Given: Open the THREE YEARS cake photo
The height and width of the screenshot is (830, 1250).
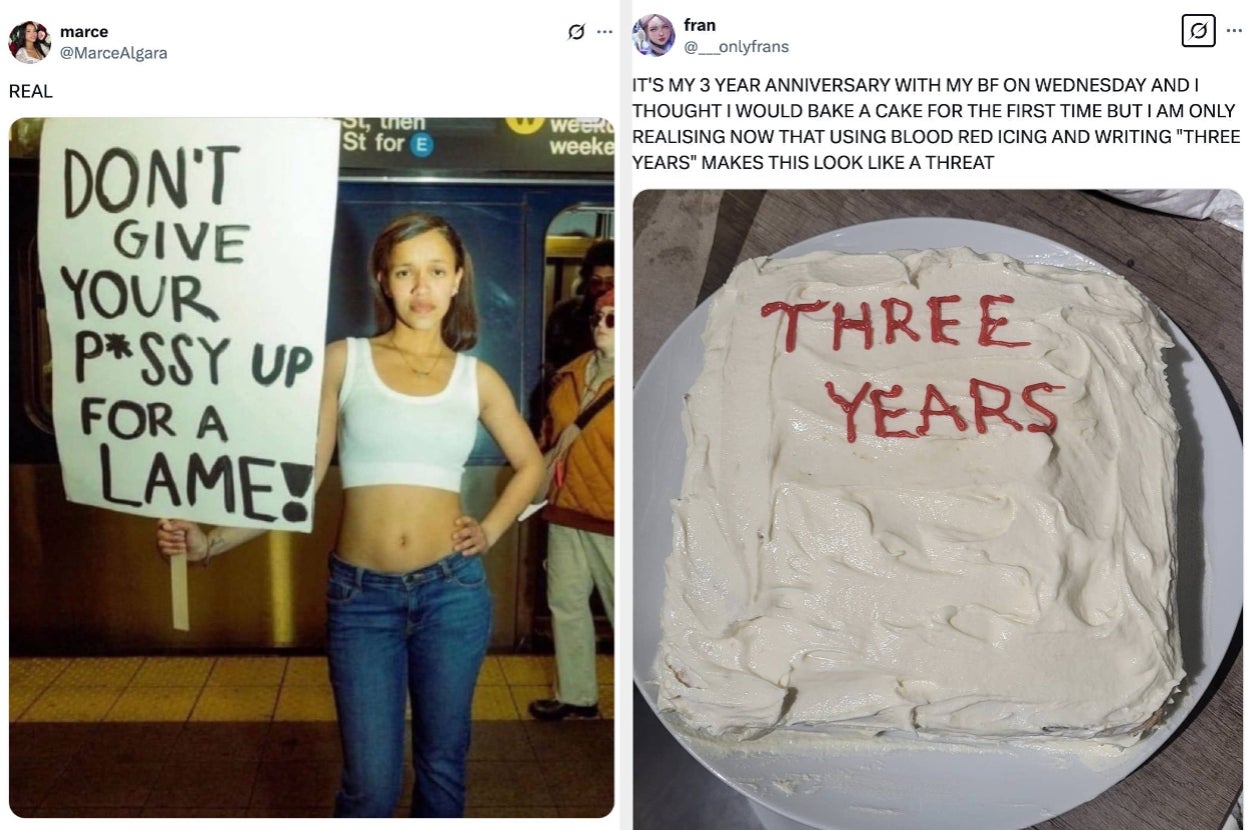Looking at the screenshot, I should pos(938,509).
